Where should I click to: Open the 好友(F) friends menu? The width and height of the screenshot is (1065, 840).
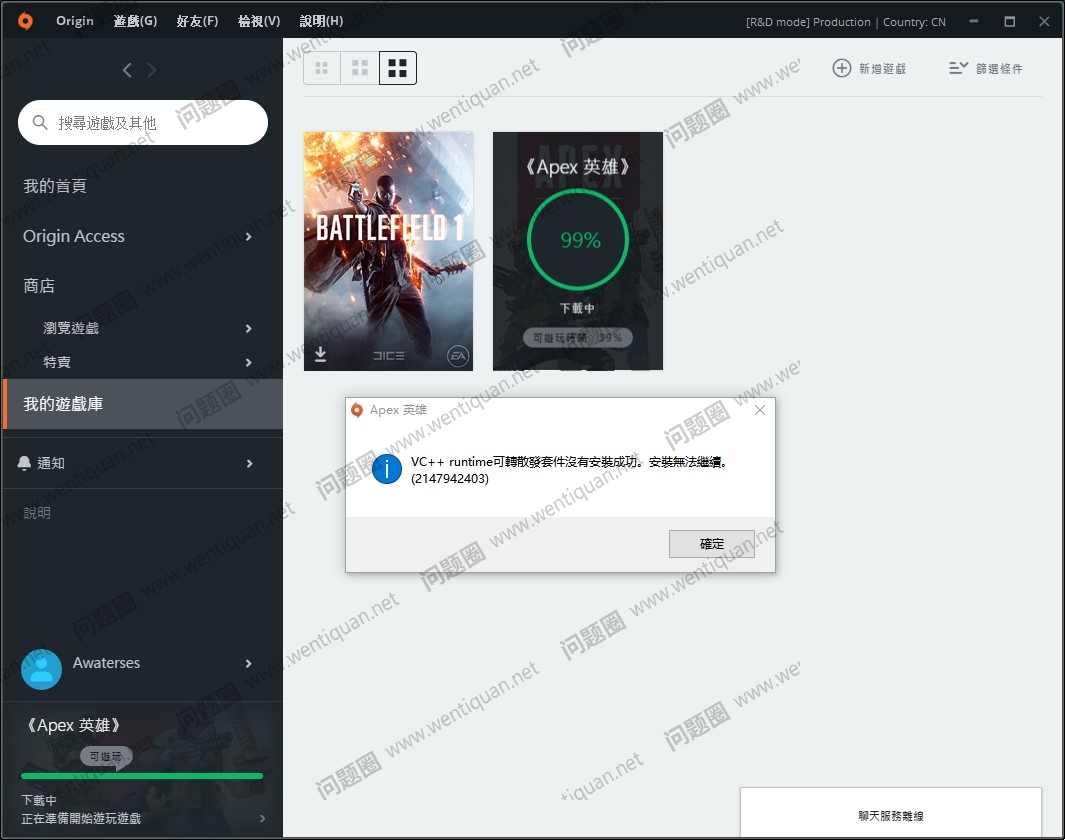[x=197, y=21]
